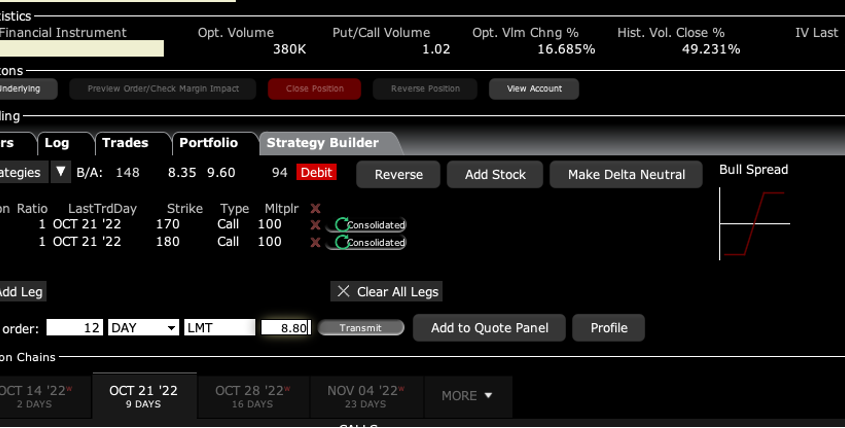The width and height of the screenshot is (845, 428).
Task: Click the Reverse Position button
Action: tap(425, 89)
